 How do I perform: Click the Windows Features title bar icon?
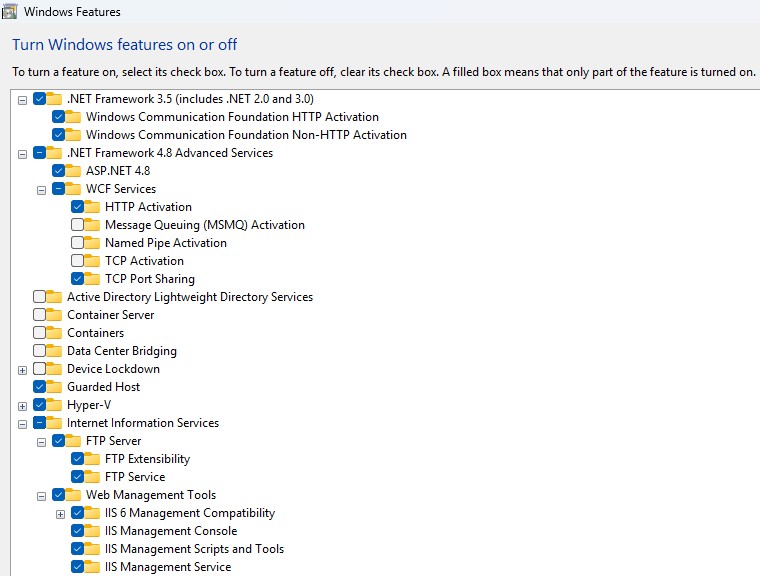tap(10, 12)
